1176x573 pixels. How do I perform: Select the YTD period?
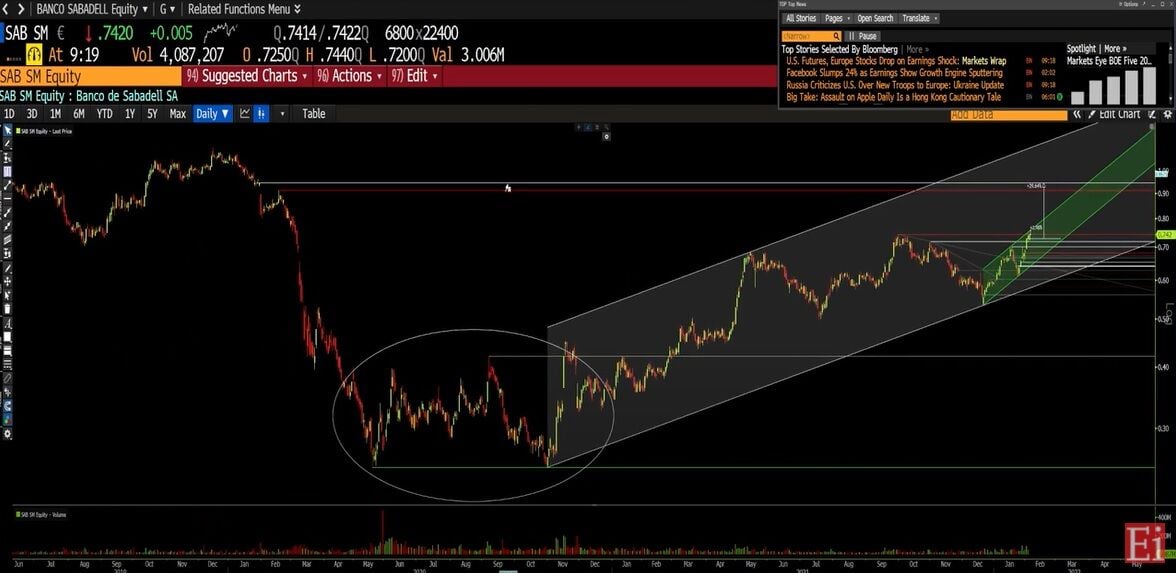(x=104, y=114)
